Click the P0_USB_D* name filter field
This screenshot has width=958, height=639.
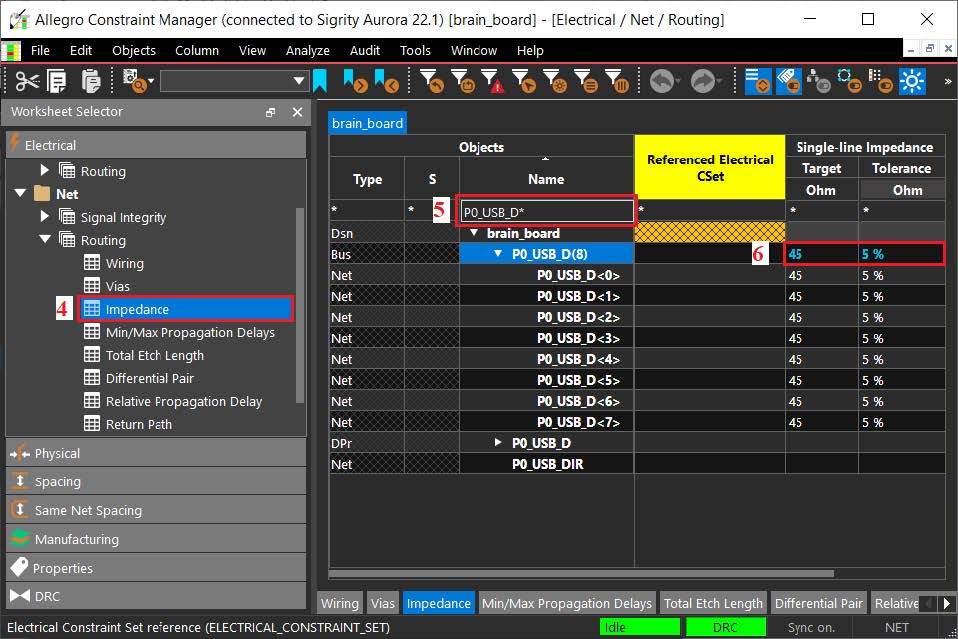(546, 211)
